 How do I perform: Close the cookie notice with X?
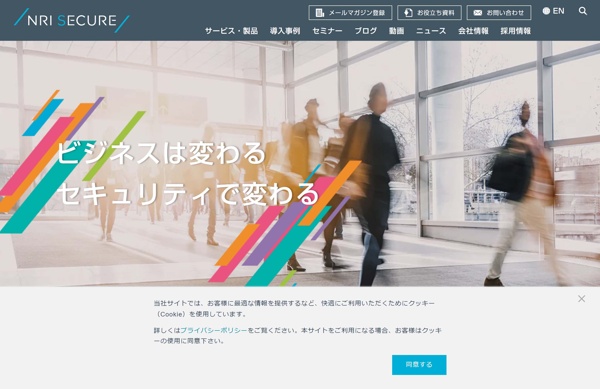coord(581,299)
